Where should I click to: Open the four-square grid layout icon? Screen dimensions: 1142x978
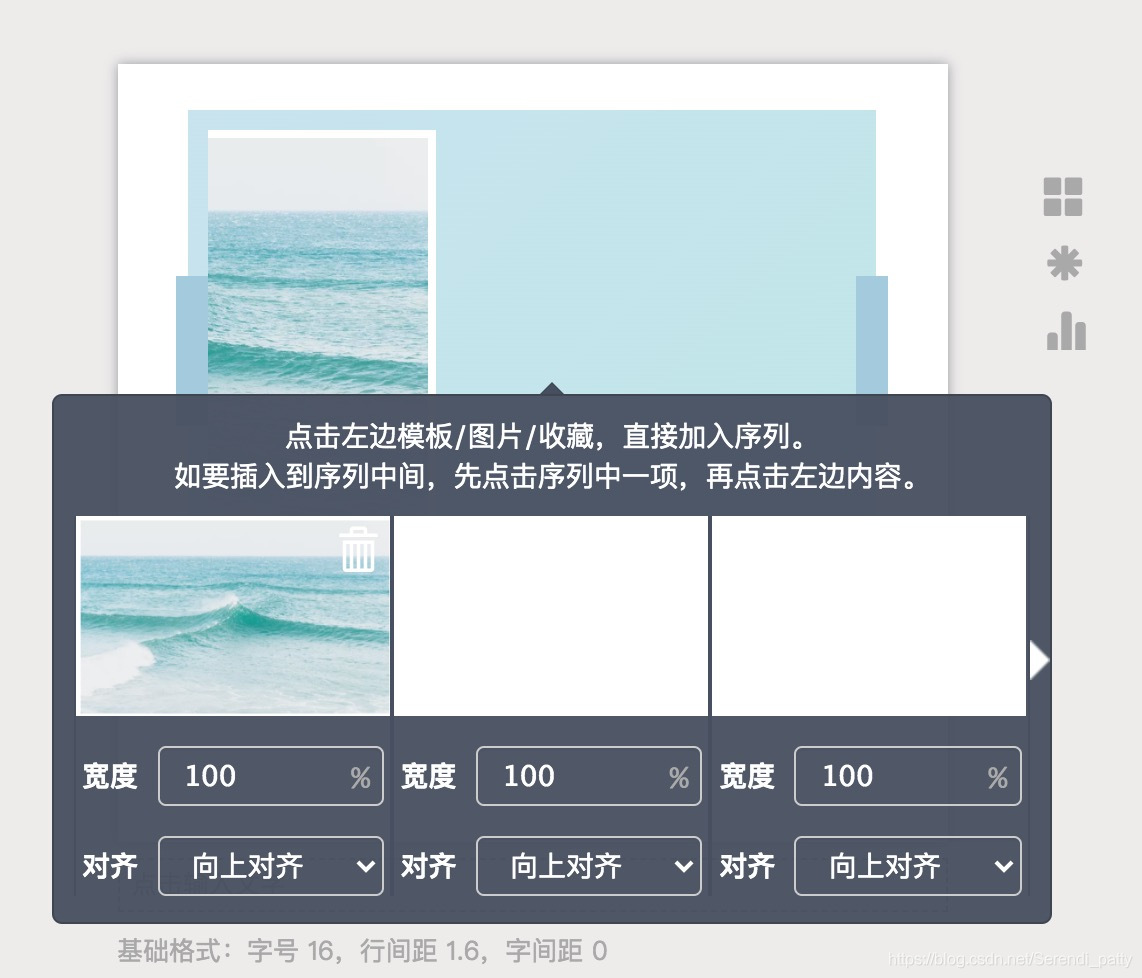pos(1063,197)
